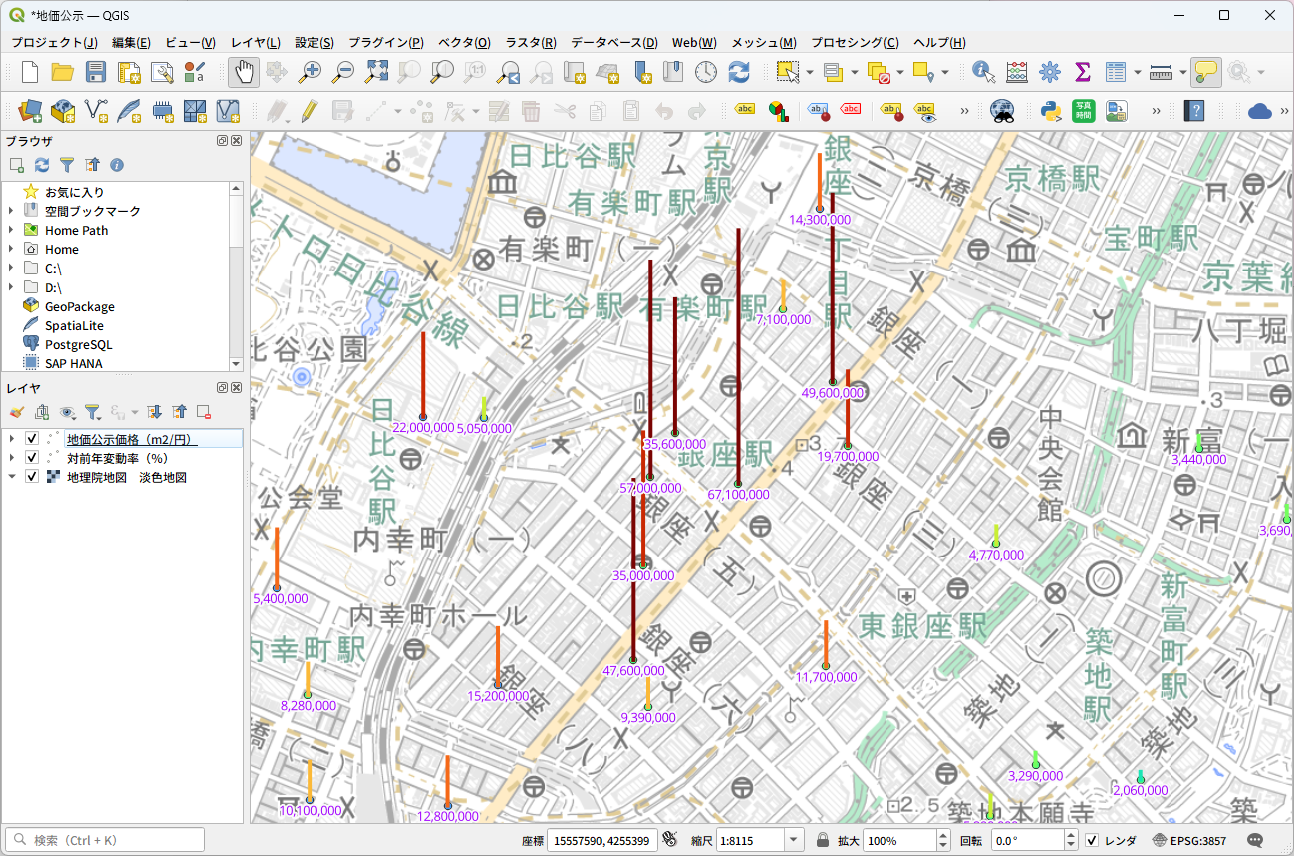
Task: Activate the Identify Features tool
Action: (x=983, y=72)
